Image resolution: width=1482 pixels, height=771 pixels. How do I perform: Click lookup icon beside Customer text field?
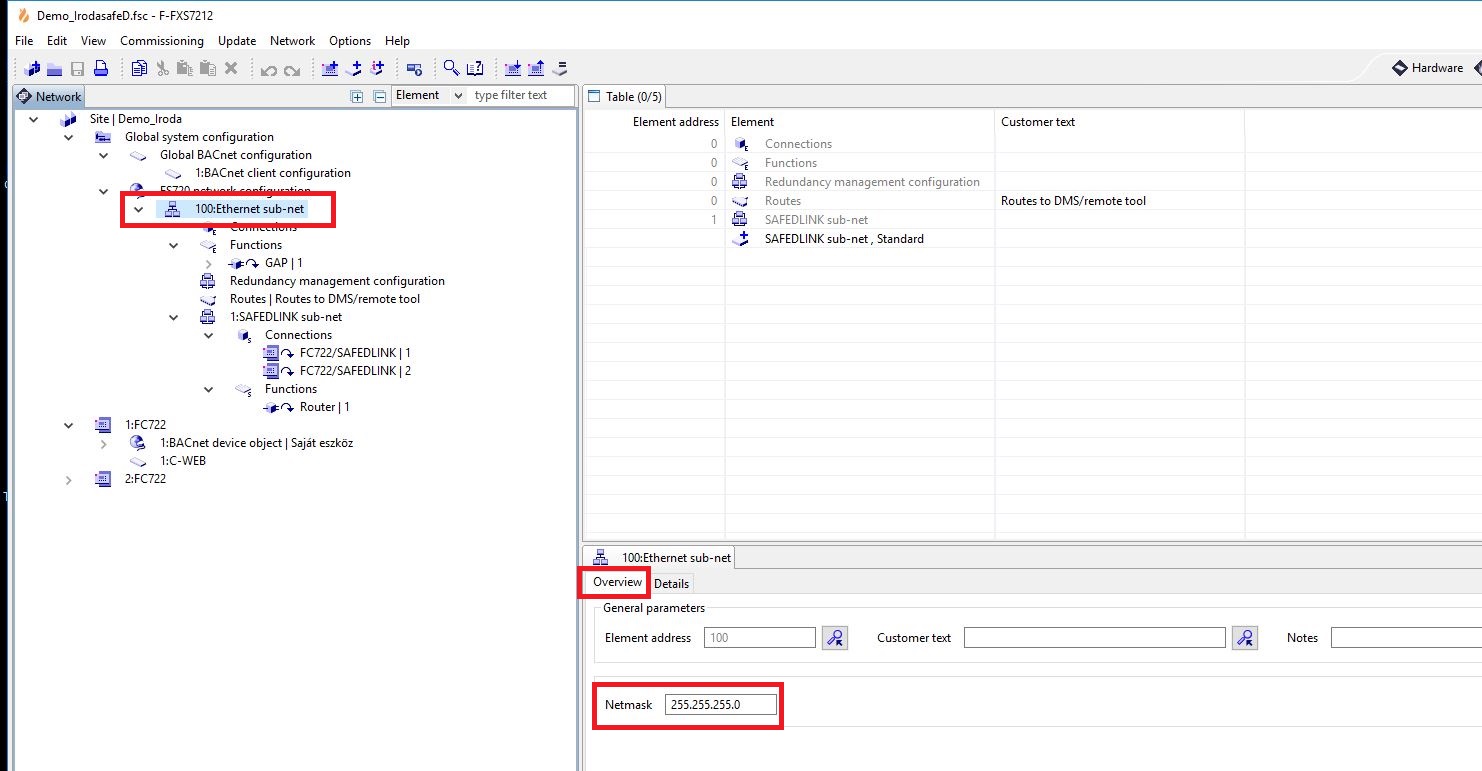point(1244,638)
